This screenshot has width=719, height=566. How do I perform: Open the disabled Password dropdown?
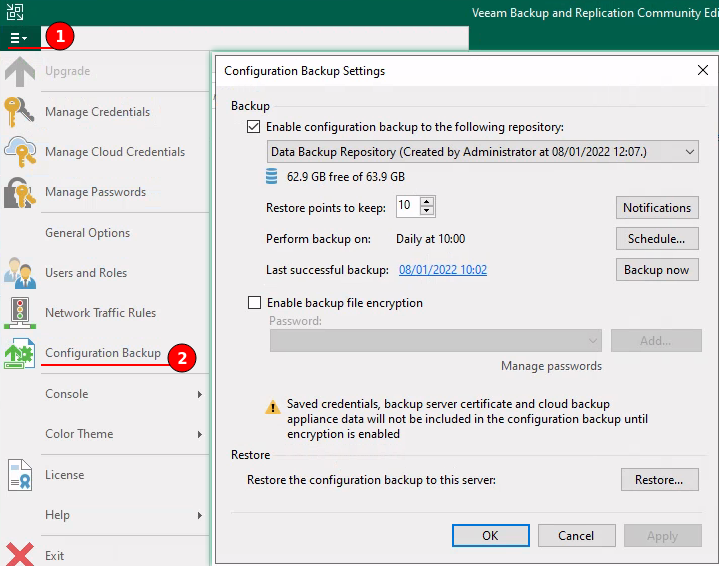pos(436,341)
